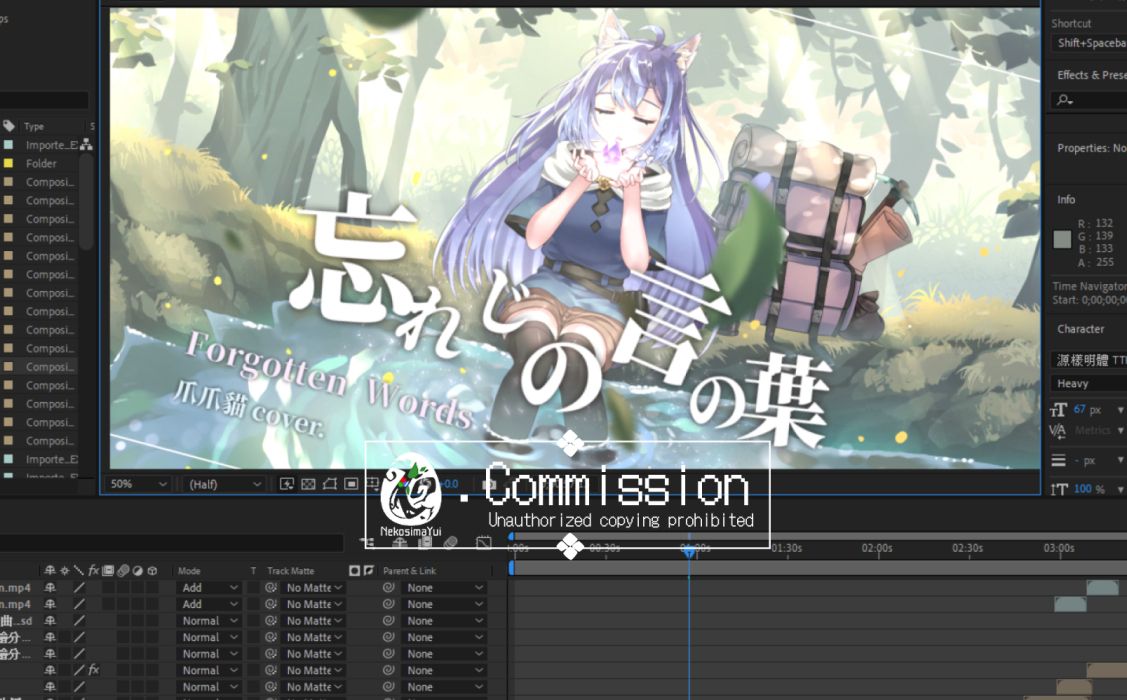The height and width of the screenshot is (700, 1127).
Task: Click the timeline Shy layers master icon
Action: click(x=400, y=542)
